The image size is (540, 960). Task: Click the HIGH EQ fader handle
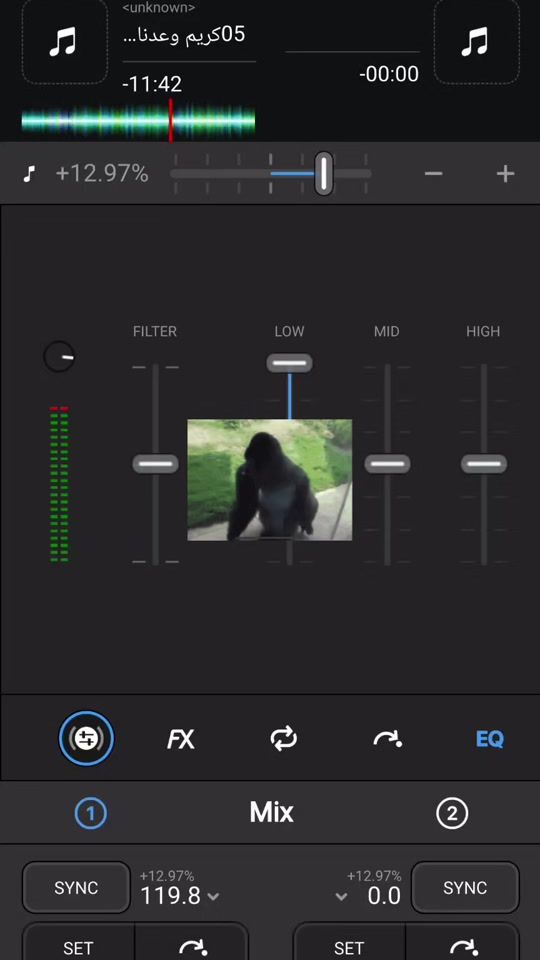[x=484, y=463]
